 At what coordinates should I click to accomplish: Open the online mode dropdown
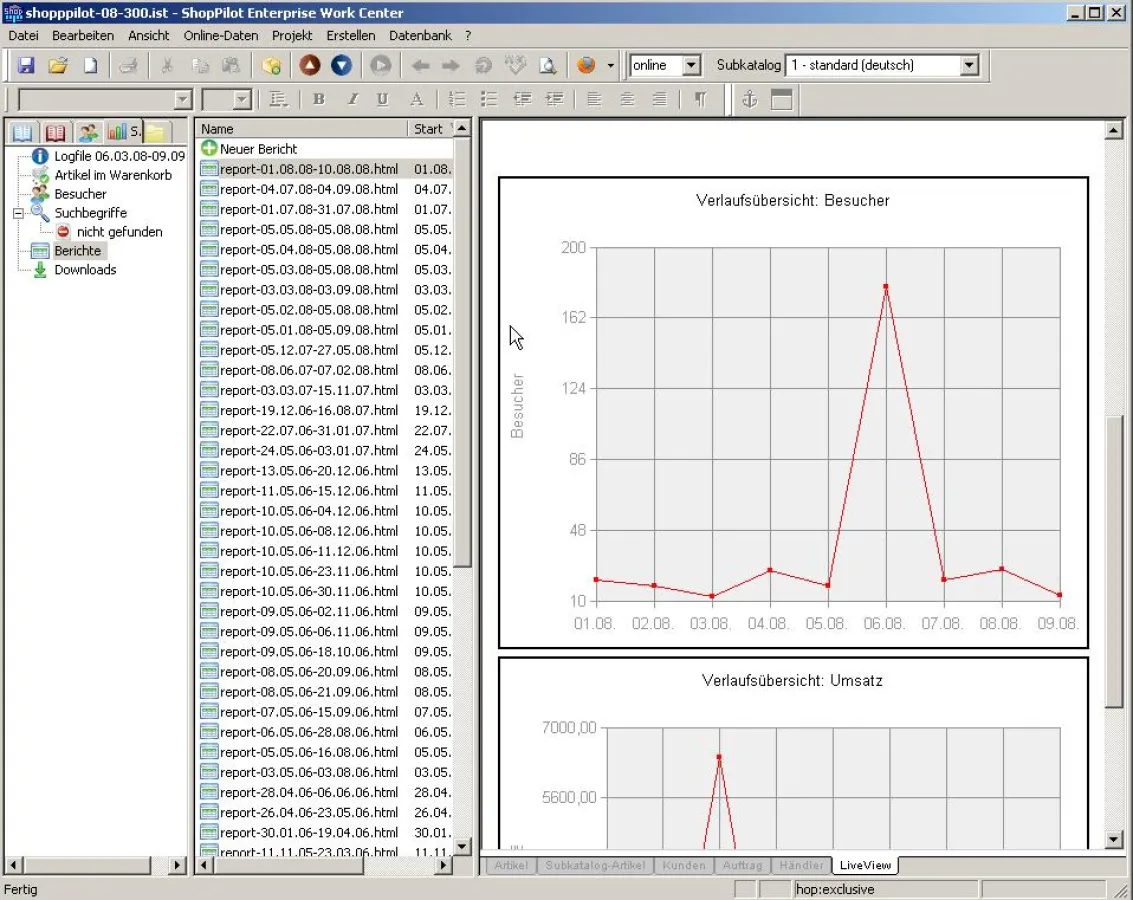coord(691,66)
